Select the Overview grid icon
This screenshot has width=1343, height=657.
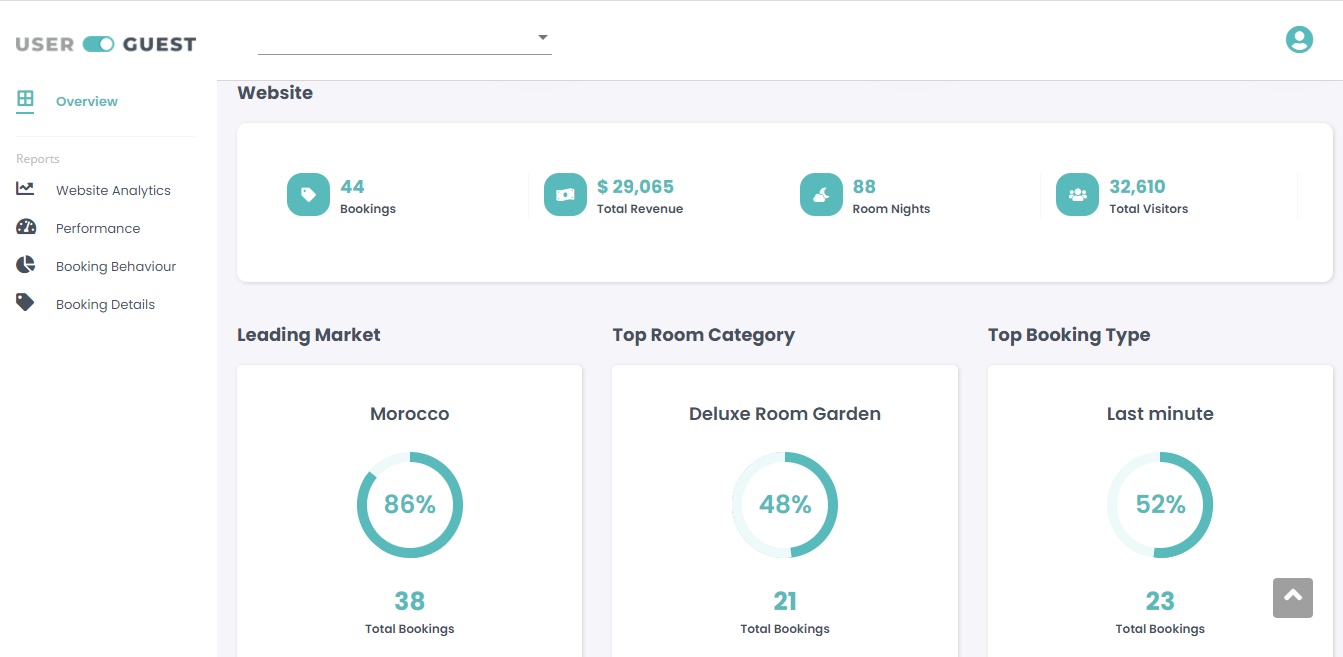(25, 100)
